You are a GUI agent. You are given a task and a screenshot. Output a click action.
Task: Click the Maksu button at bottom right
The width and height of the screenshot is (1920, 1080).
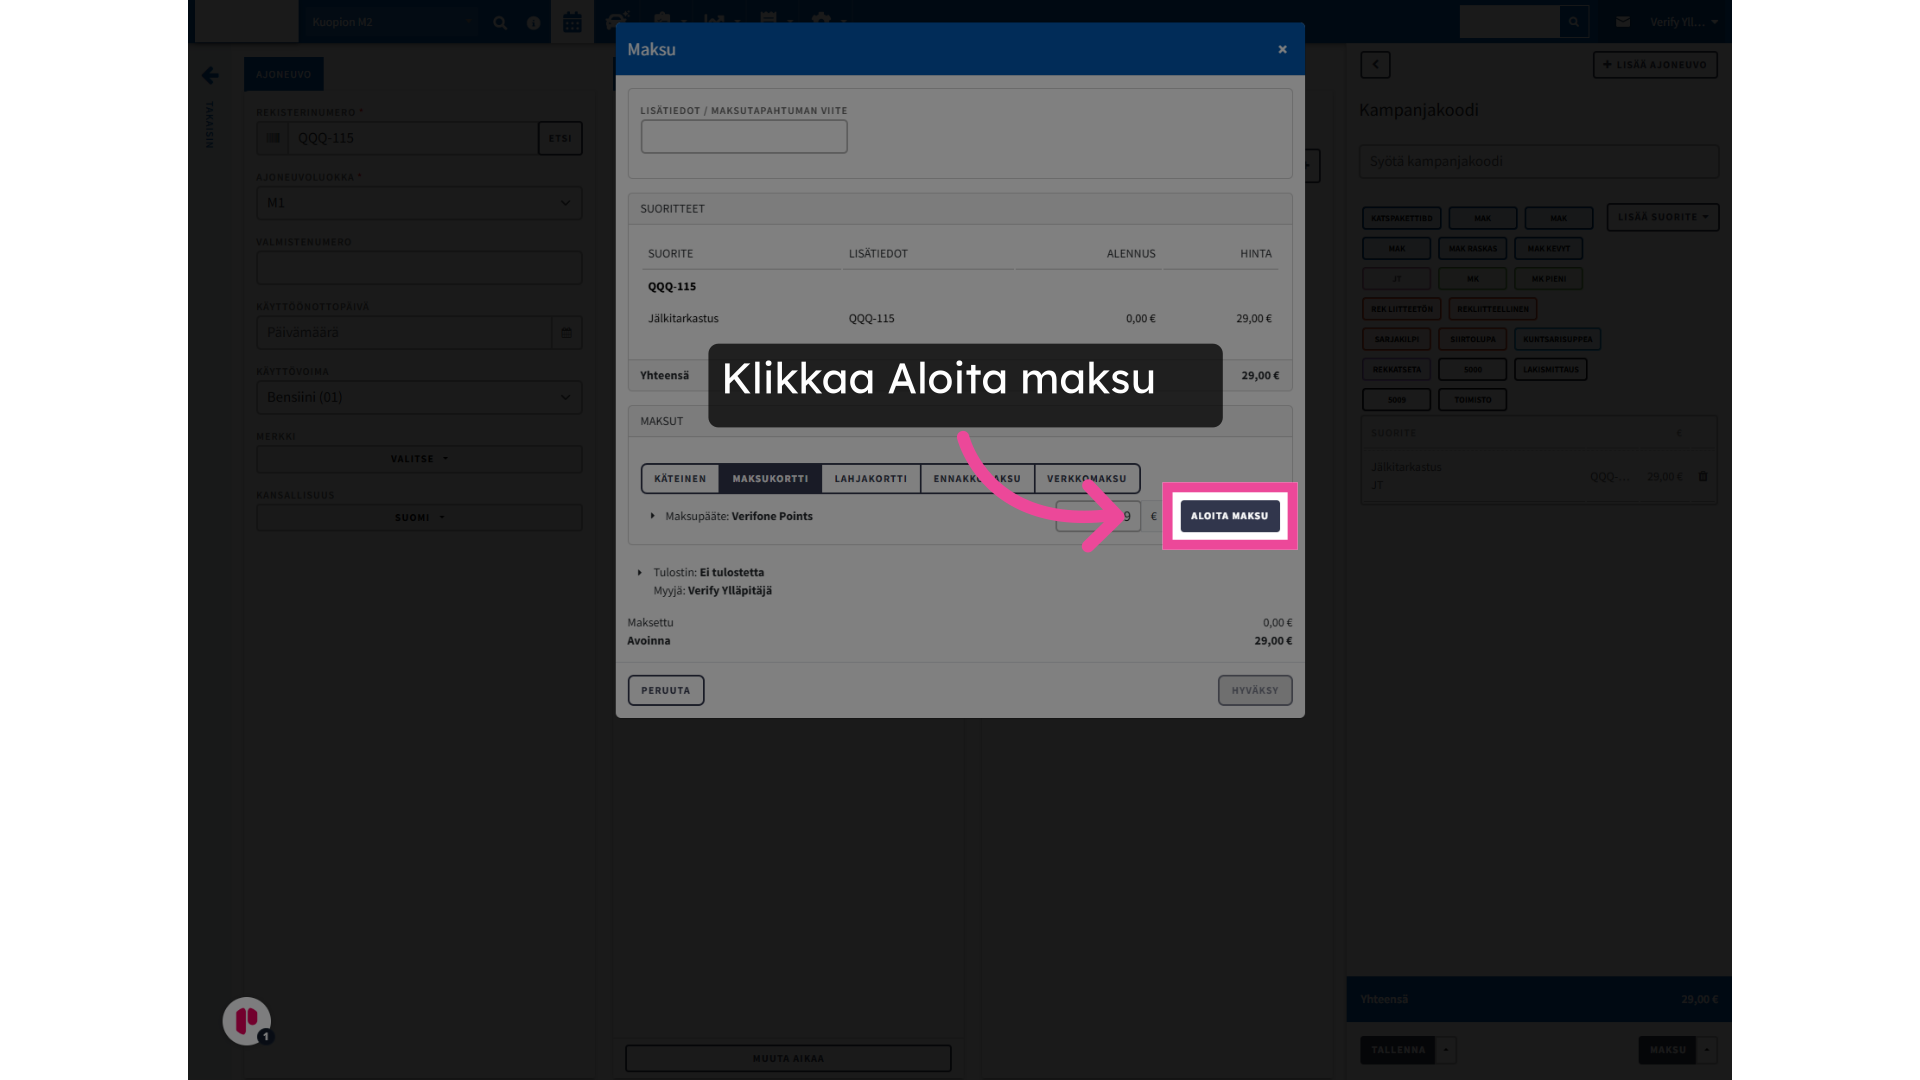[1667, 1050]
